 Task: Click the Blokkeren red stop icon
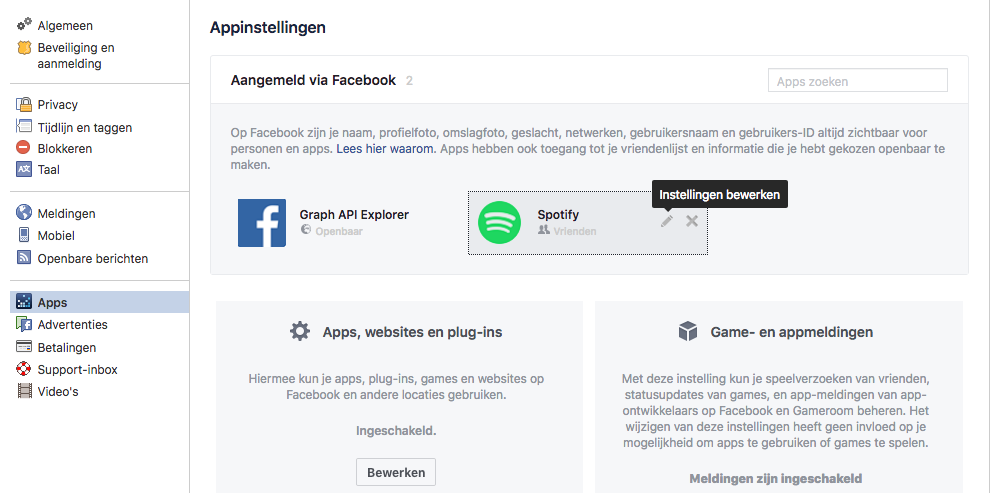[x=25, y=148]
